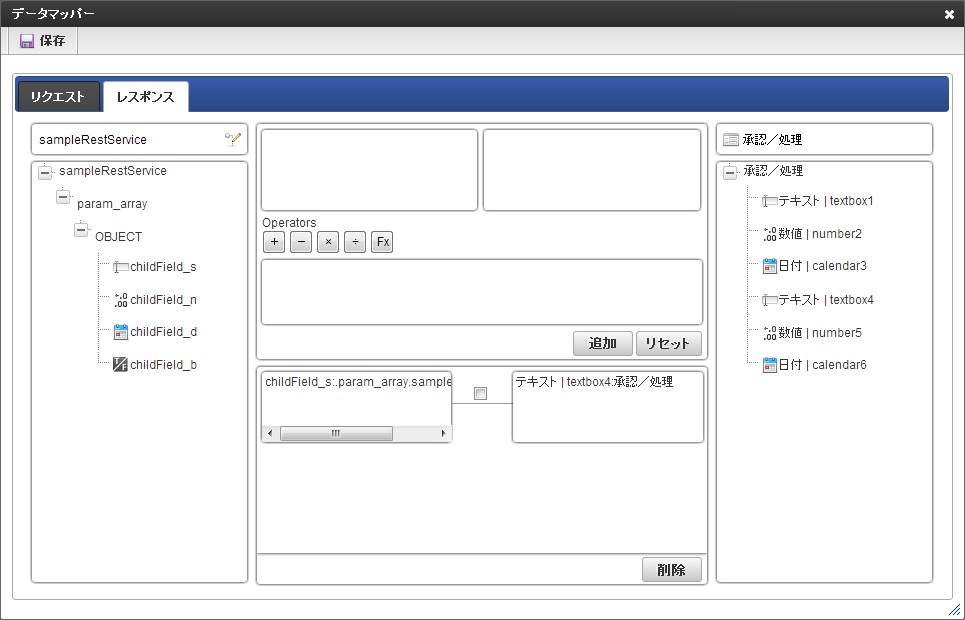The width and height of the screenshot is (965, 620).
Task: Click the multiply operator button
Action: 328,242
